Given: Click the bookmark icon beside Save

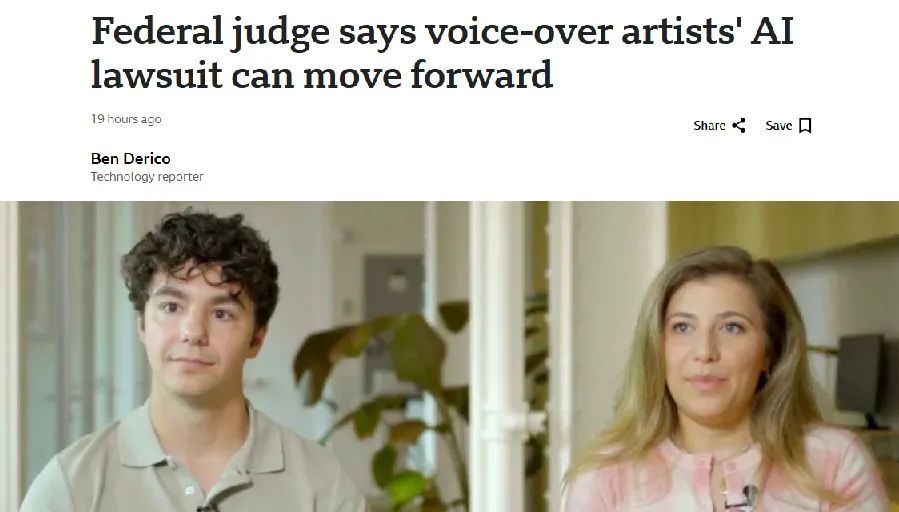Looking at the screenshot, I should pyautogui.click(x=805, y=126).
